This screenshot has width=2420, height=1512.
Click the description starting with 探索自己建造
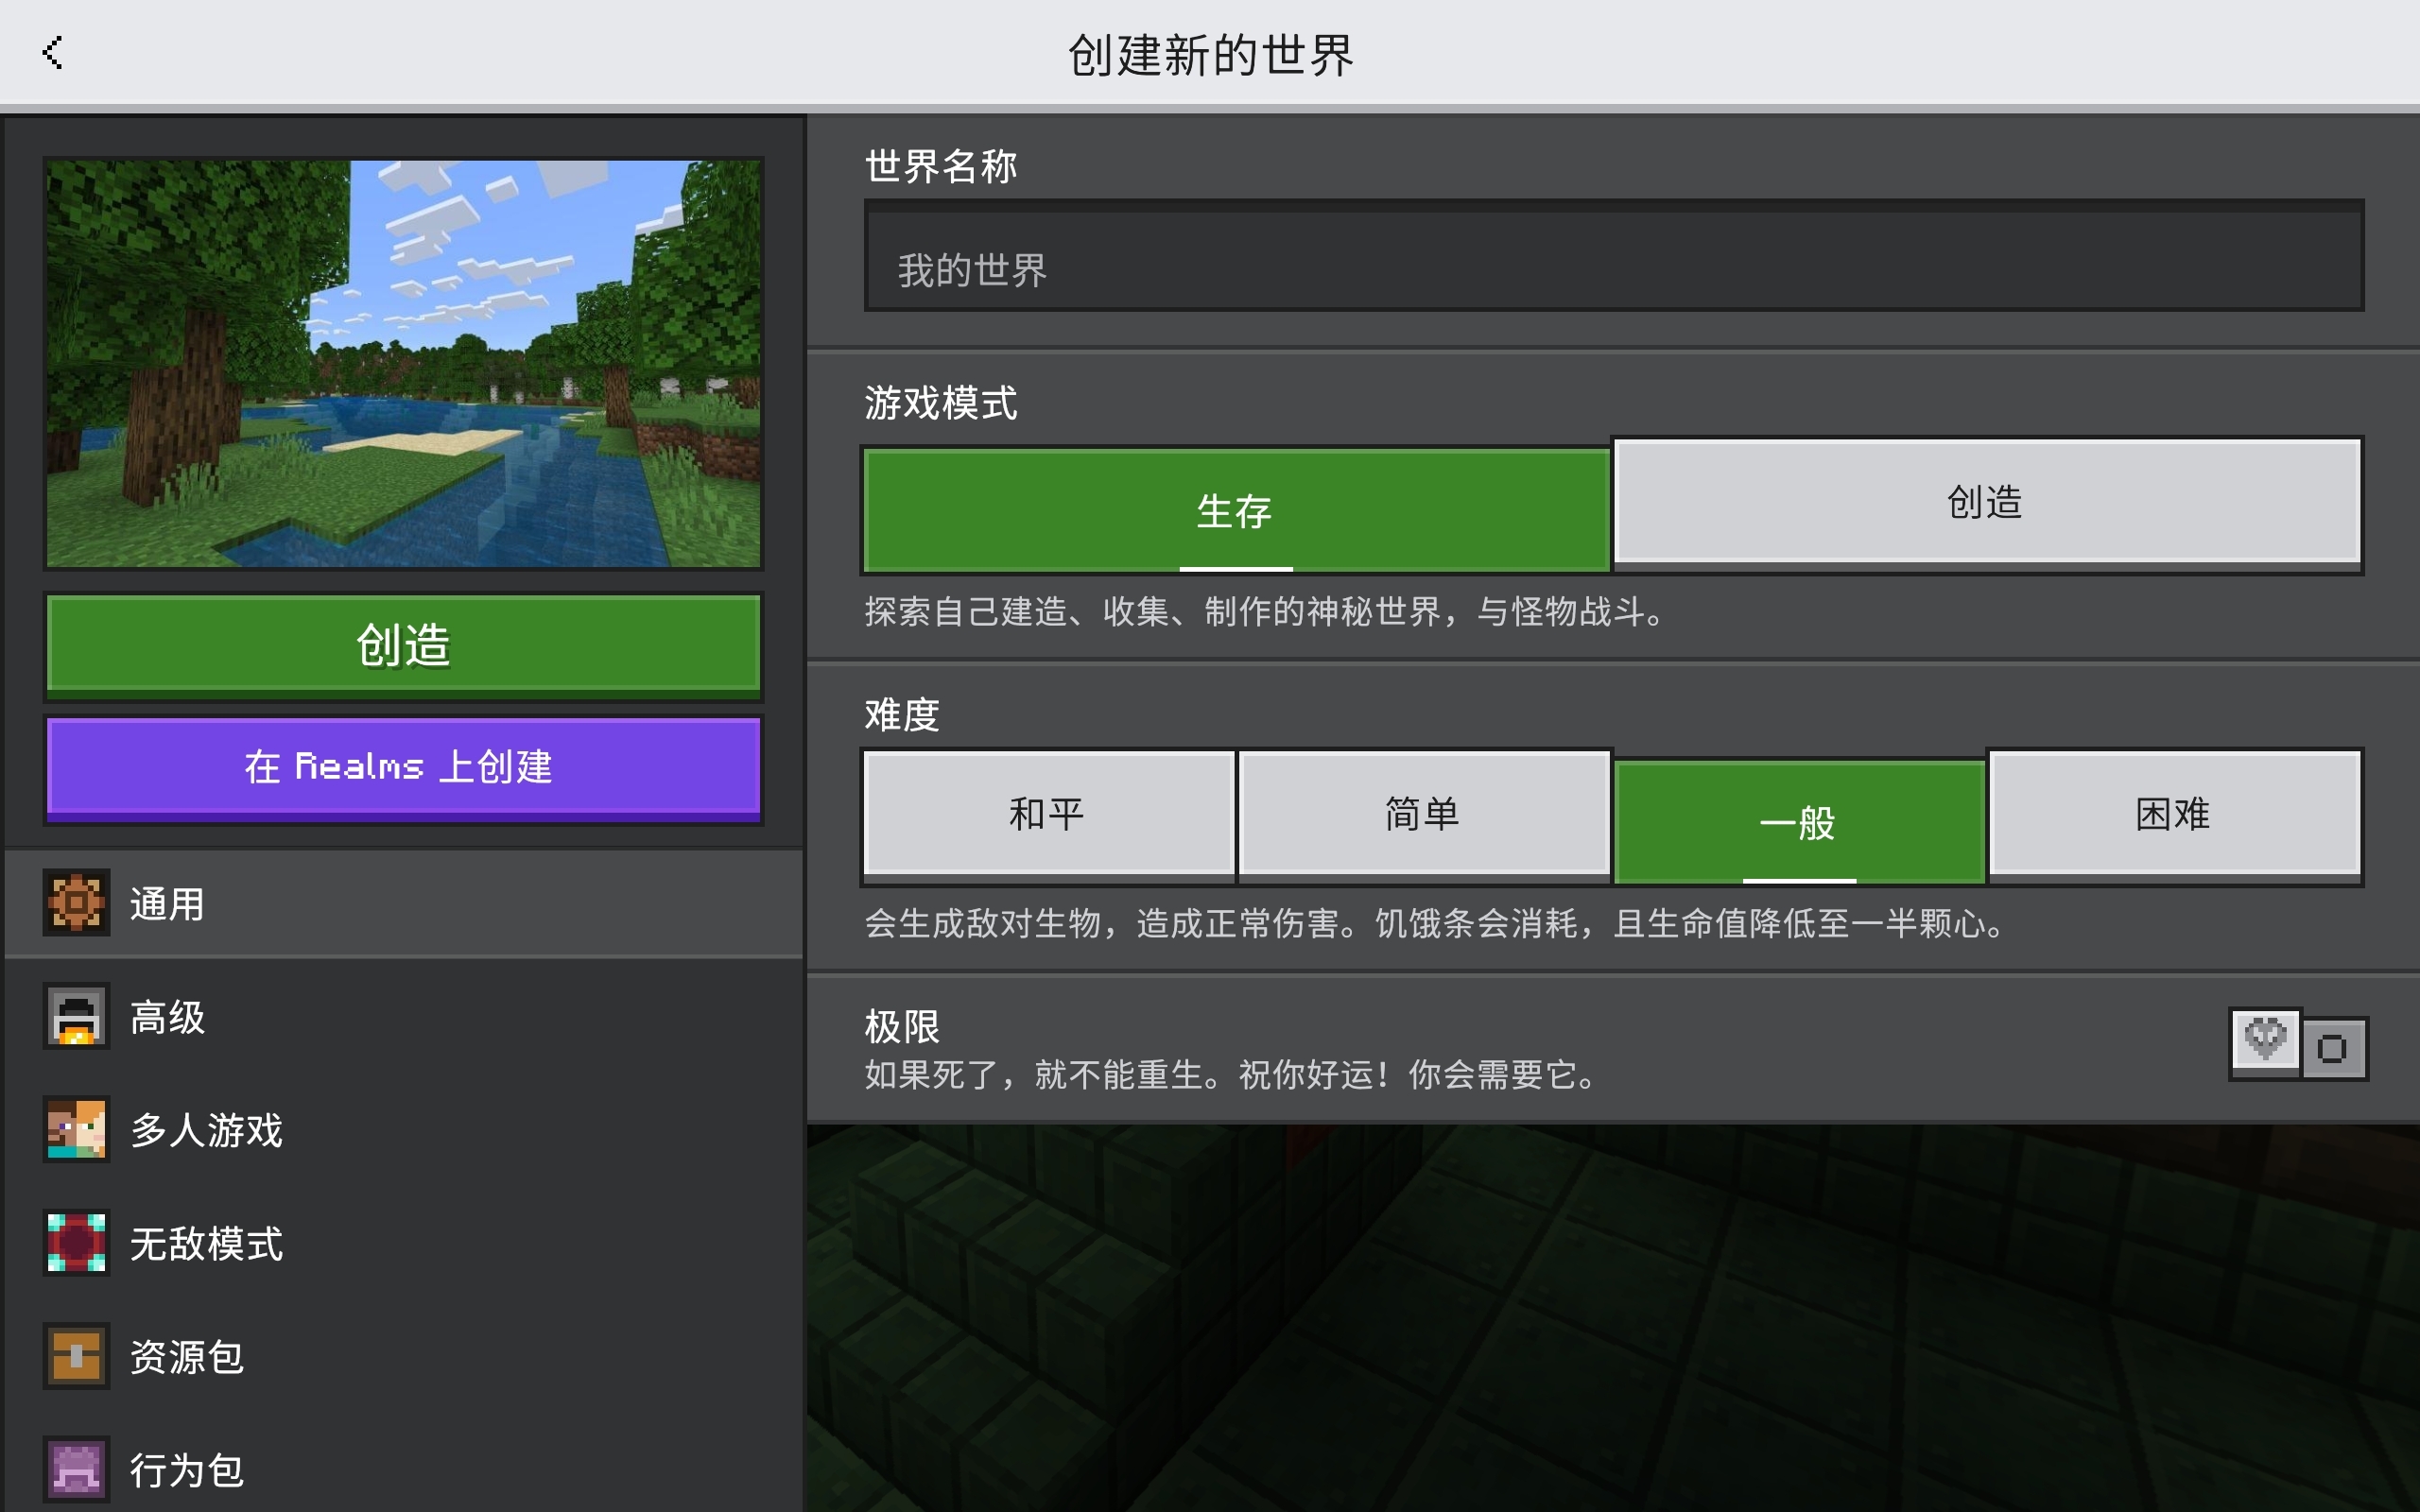click(1265, 611)
